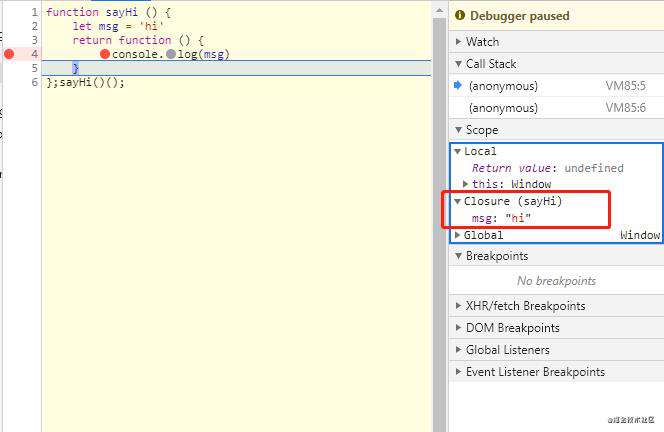Expand the this: Window entry
Image resolution: width=664 pixels, height=432 pixels.
tap(465, 184)
